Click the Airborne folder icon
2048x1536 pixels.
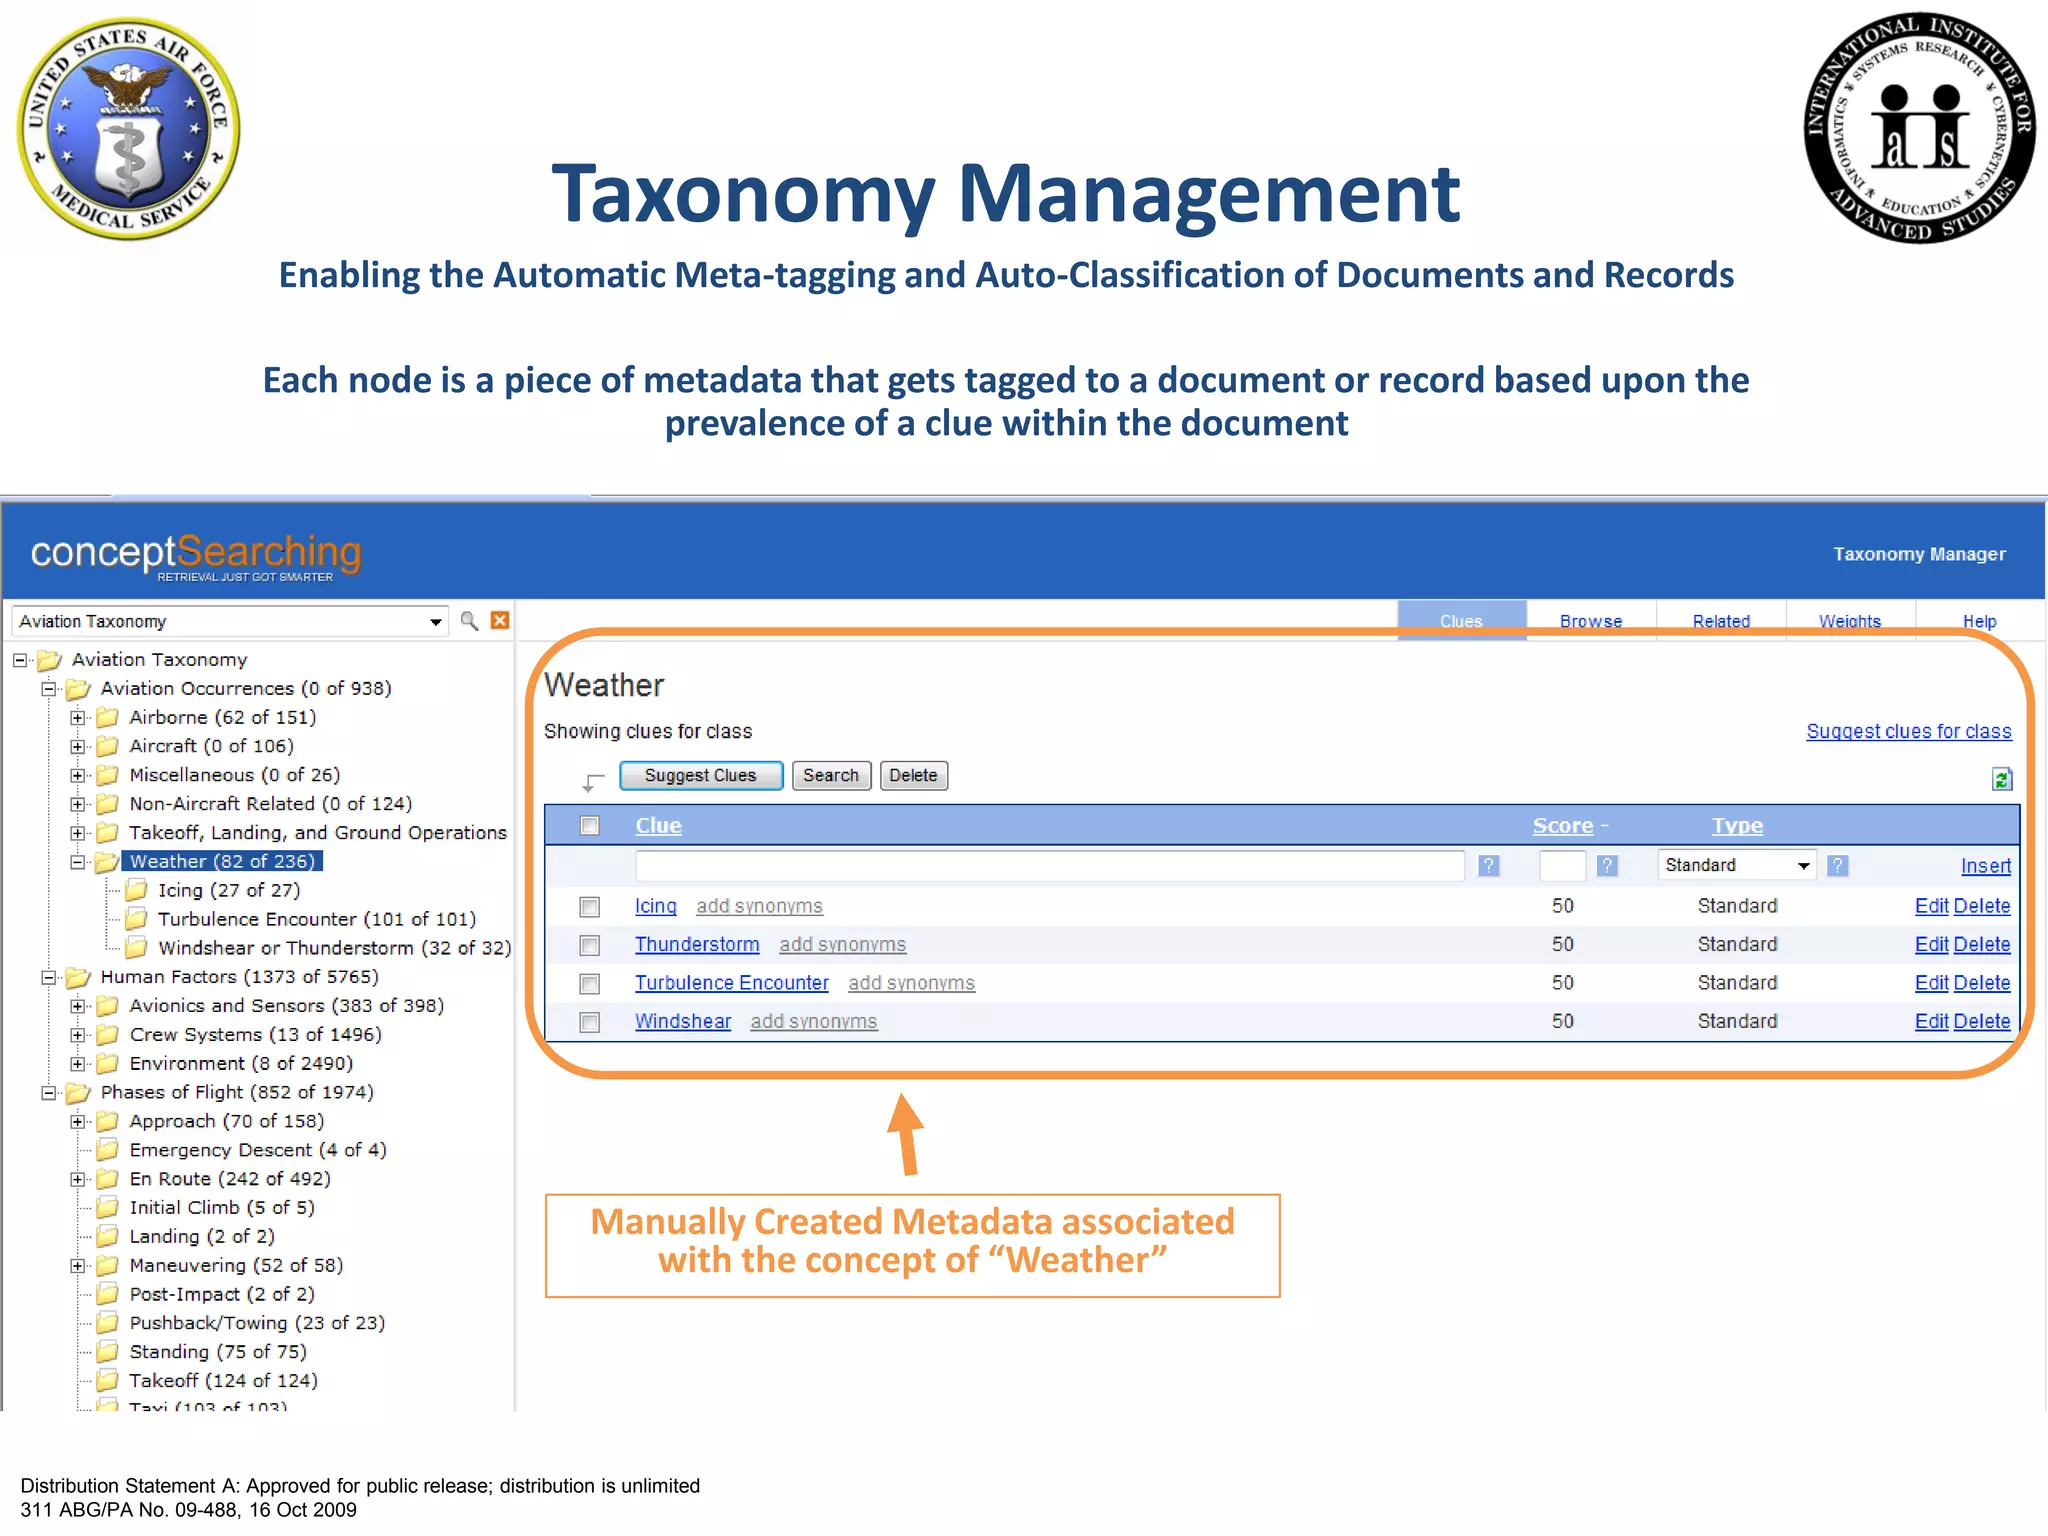(x=108, y=717)
